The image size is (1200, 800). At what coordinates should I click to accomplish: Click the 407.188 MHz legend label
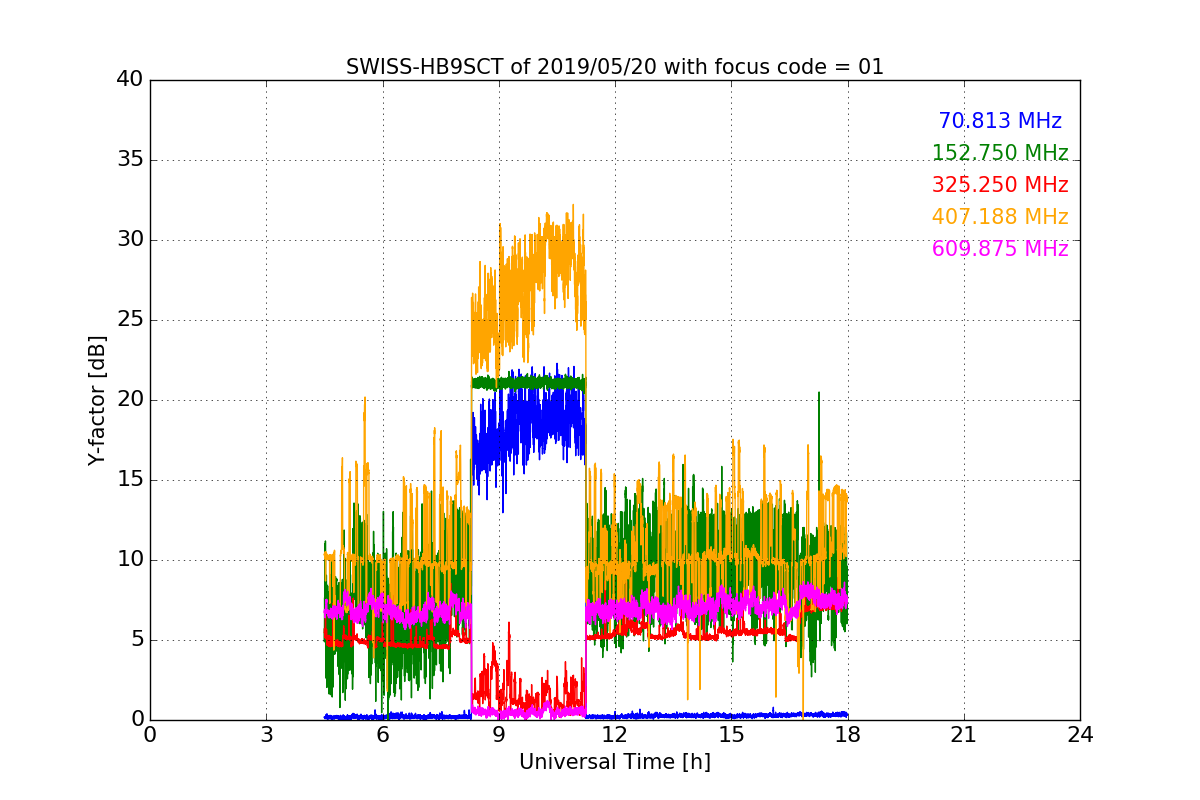coord(1000,217)
